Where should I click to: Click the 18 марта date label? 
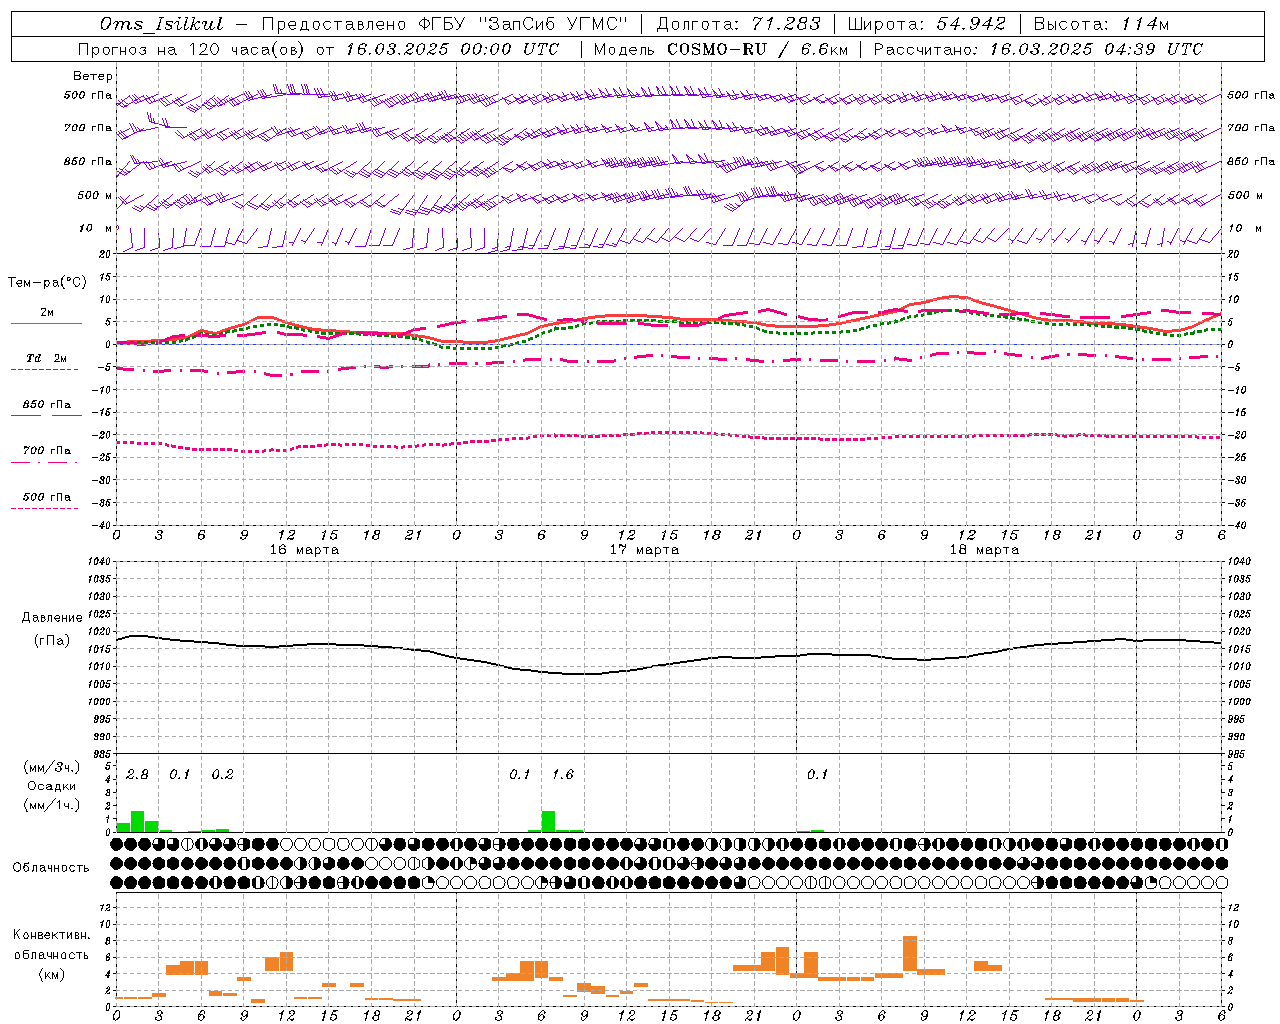984,550
